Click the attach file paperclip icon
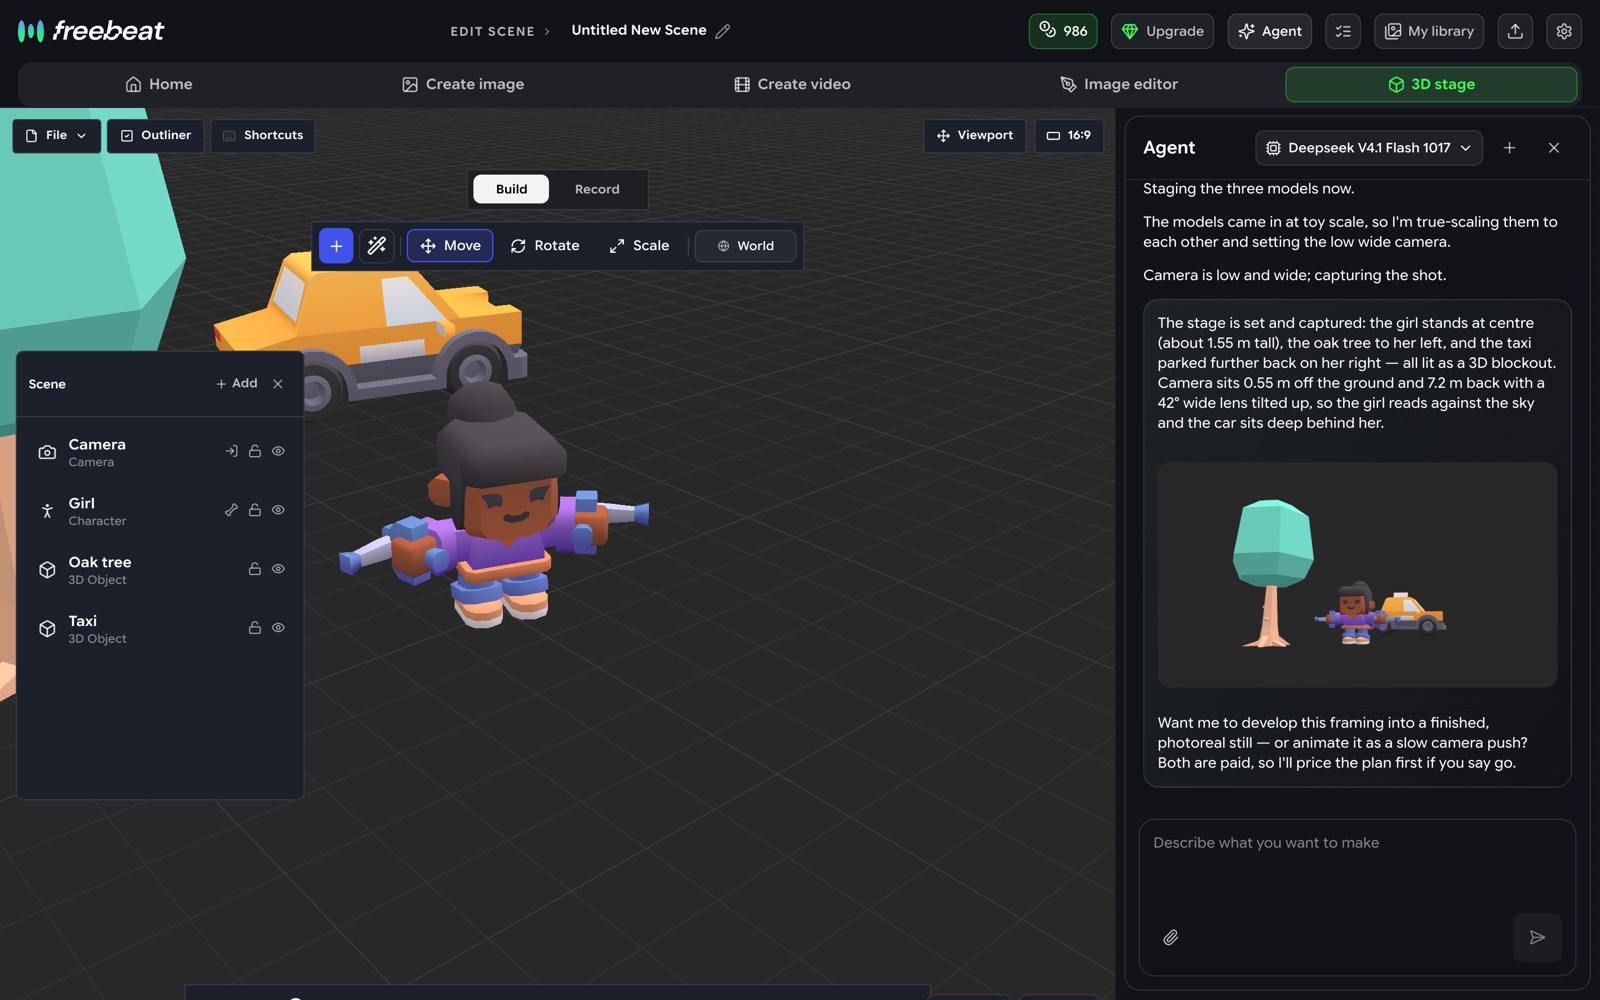 (1171, 938)
